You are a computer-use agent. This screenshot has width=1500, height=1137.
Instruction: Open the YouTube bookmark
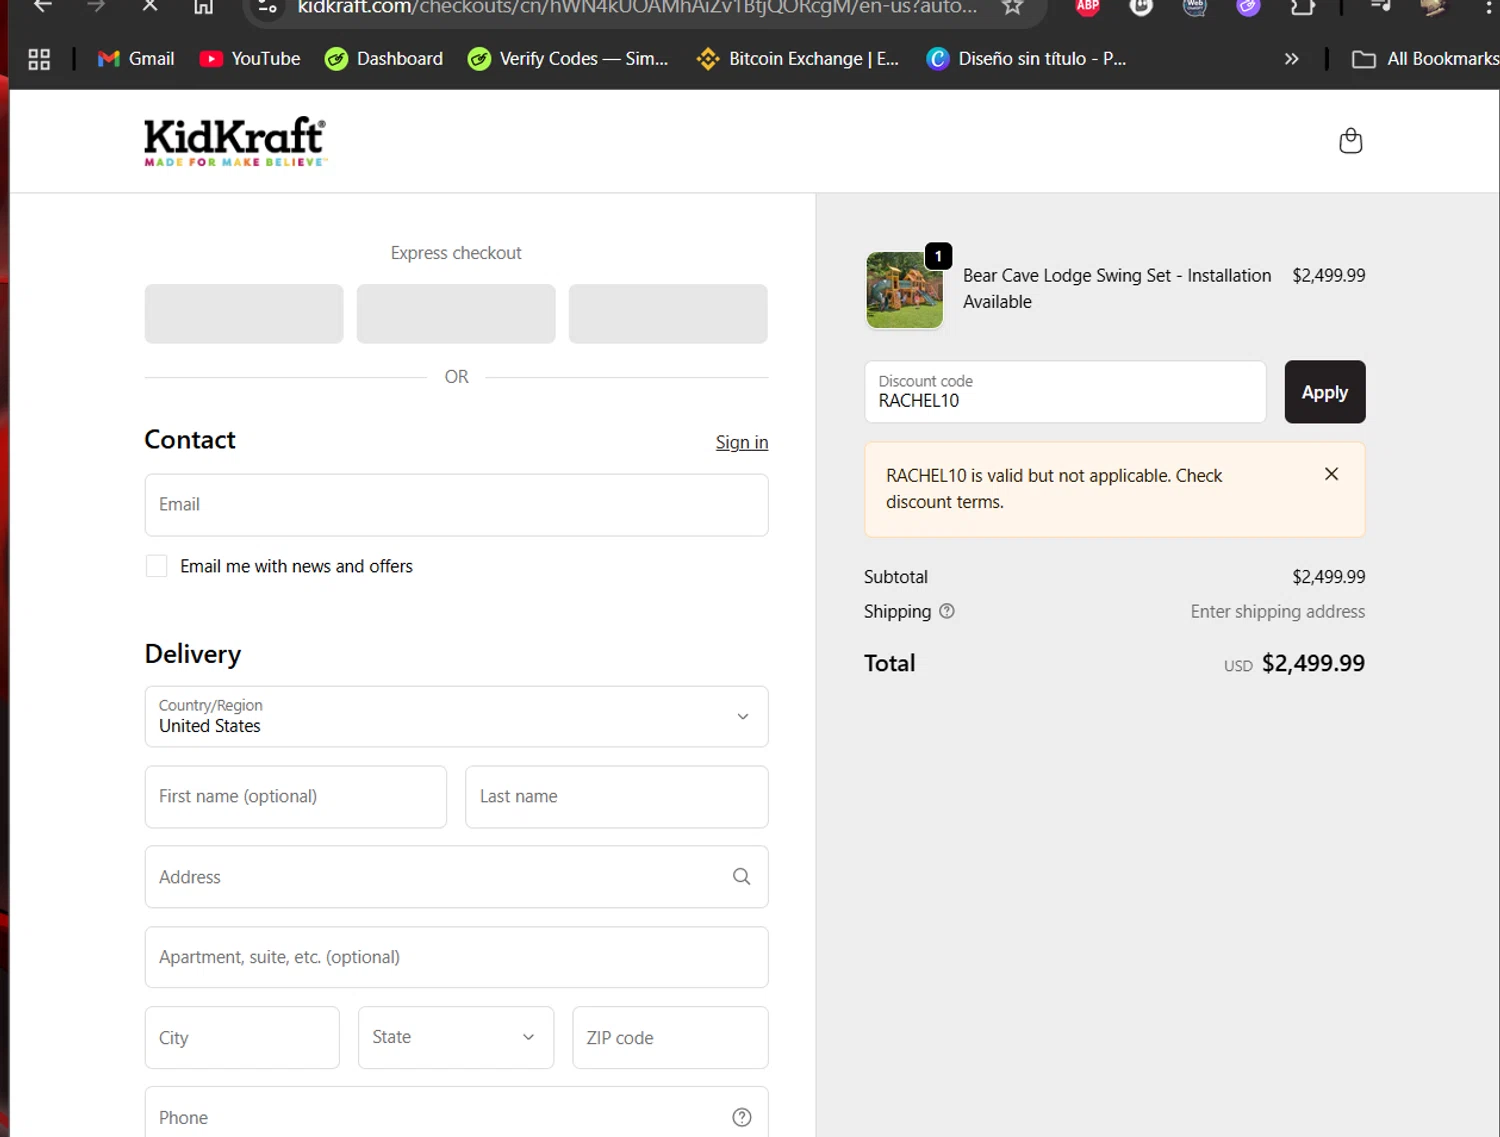point(250,59)
